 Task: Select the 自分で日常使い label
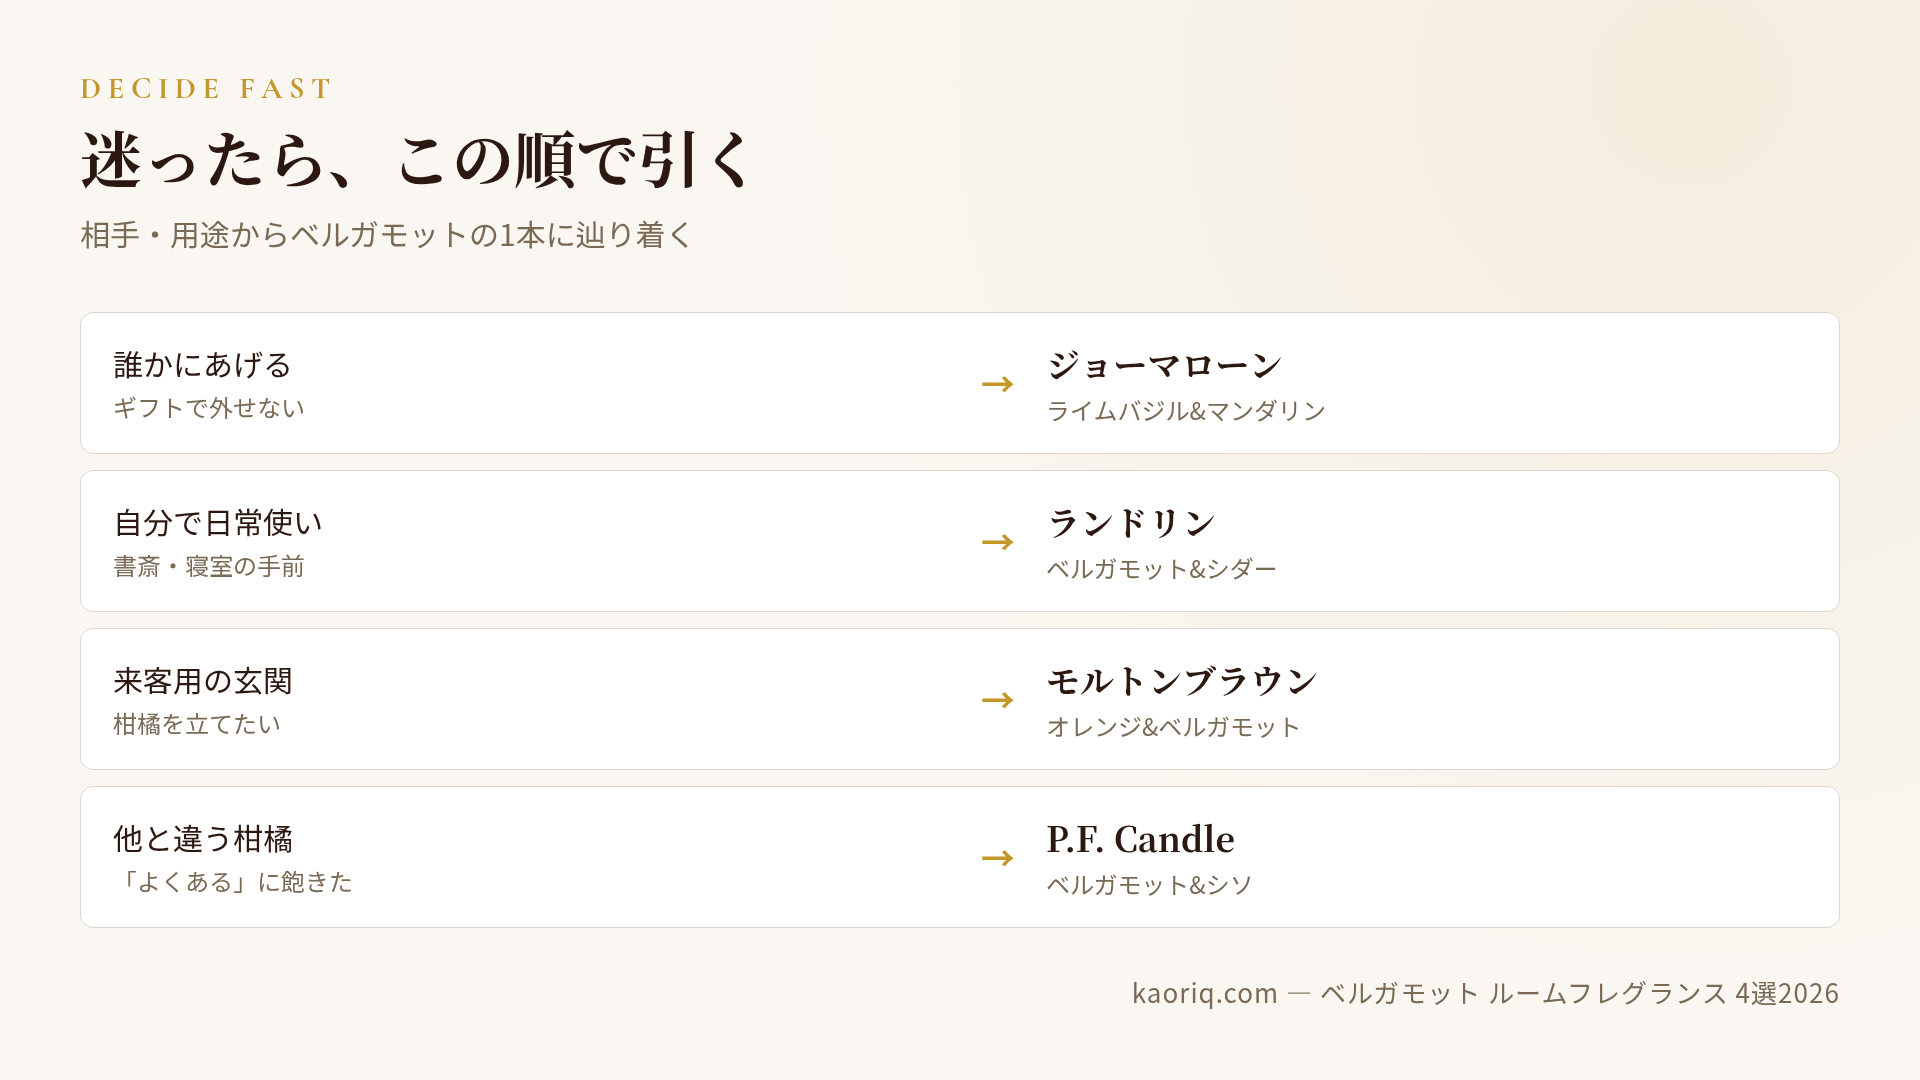(x=218, y=523)
